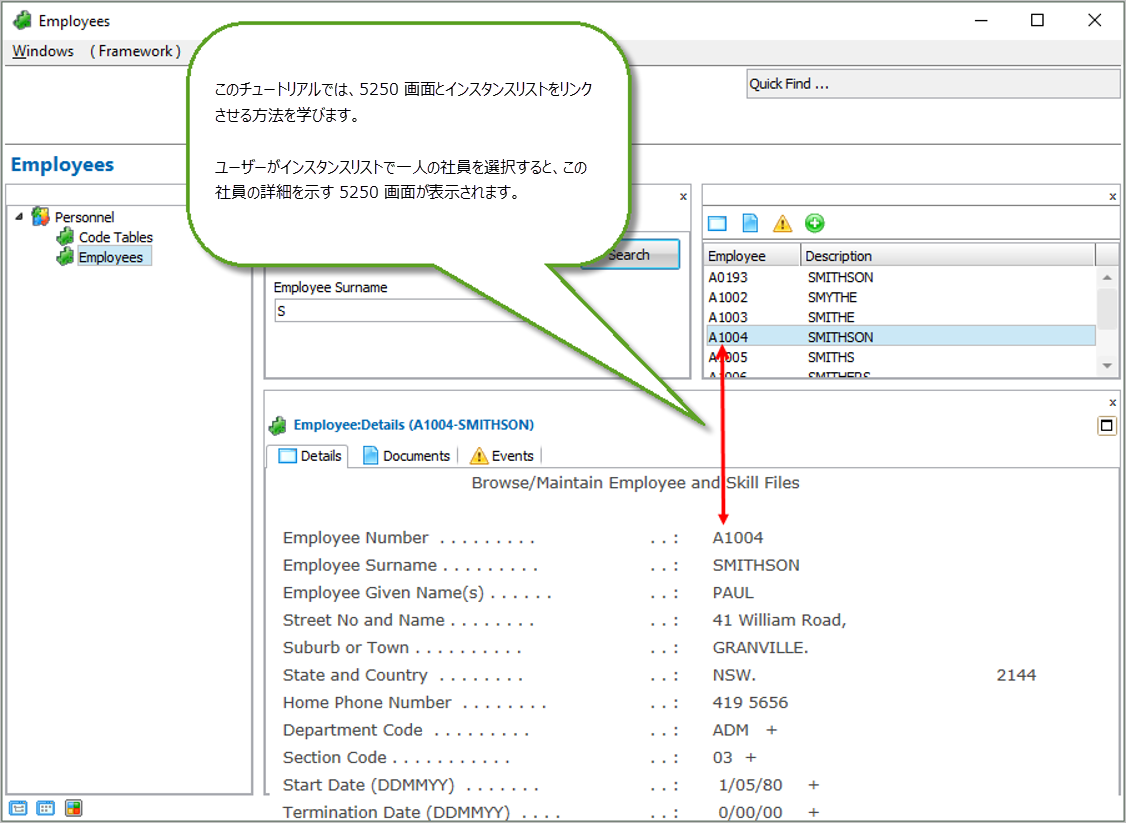Close the search filter panel
Screen dimensions: 1126x823
coord(683,196)
